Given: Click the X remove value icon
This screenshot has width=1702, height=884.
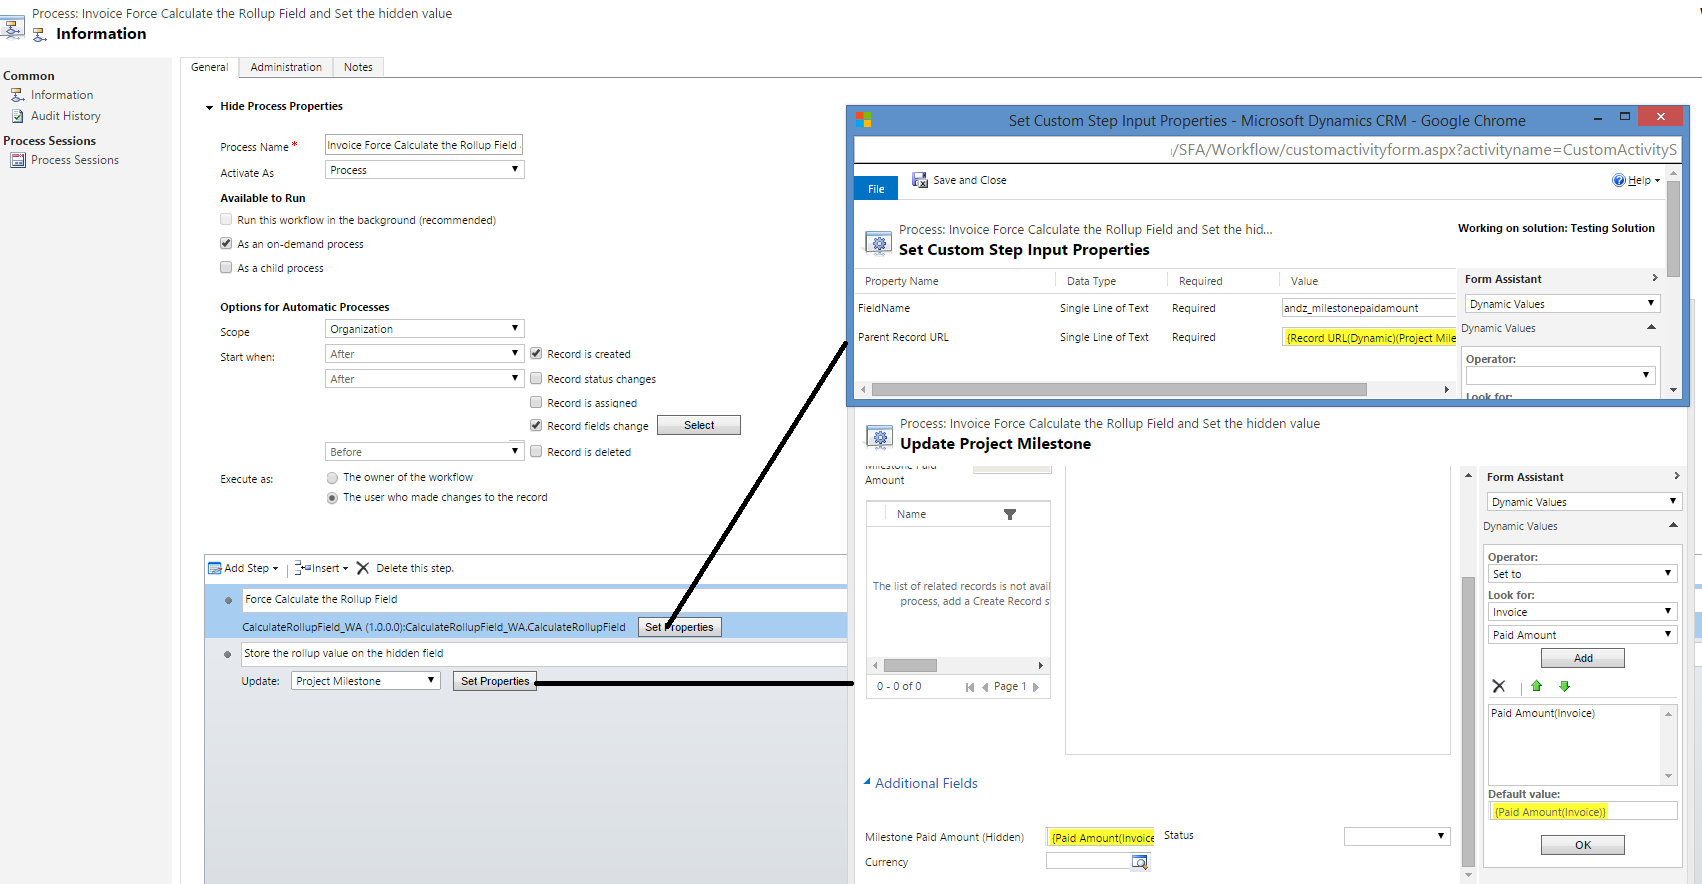Looking at the screenshot, I should pos(1498,686).
